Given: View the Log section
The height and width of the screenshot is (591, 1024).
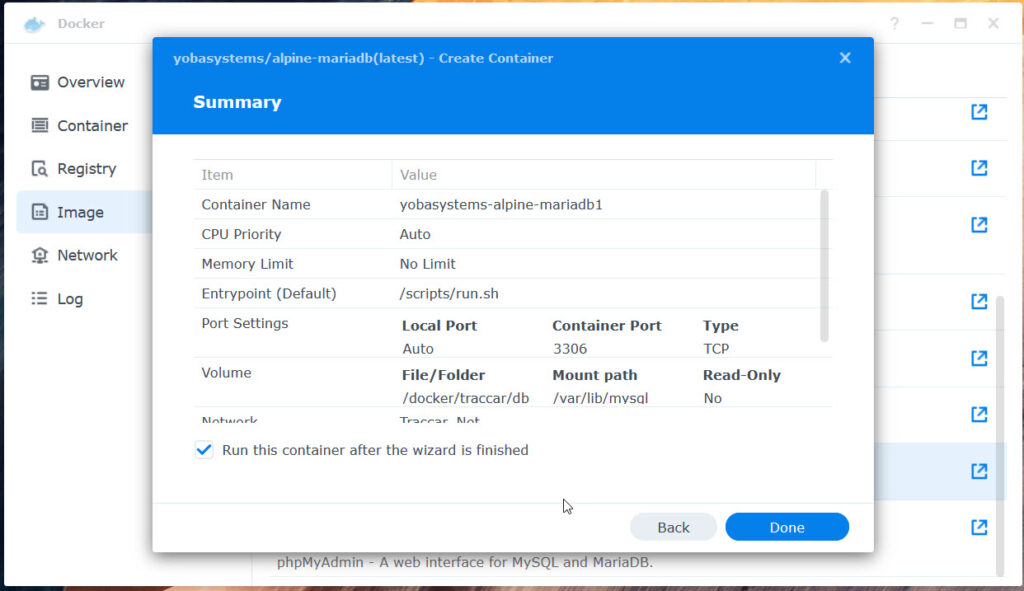Looking at the screenshot, I should click(x=57, y=299).
